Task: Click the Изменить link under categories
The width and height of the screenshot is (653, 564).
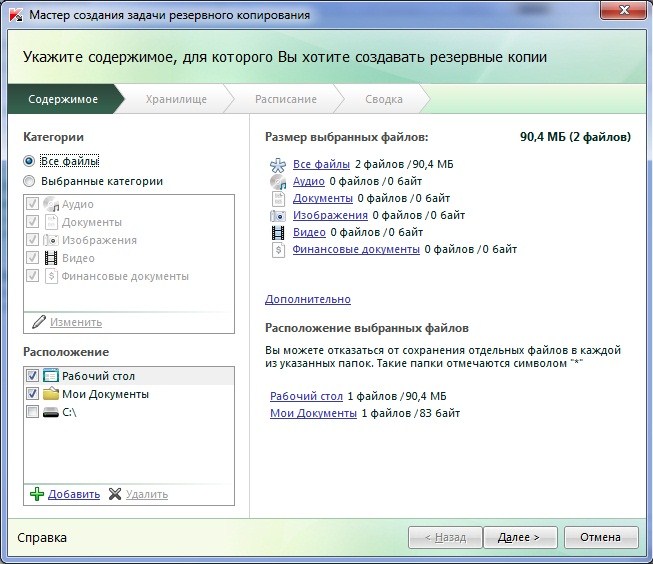Action: [x=76, y=322]
